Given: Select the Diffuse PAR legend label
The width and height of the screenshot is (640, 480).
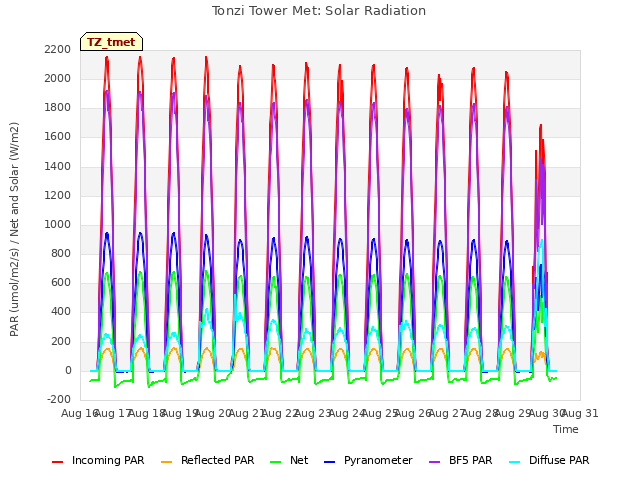Looking at the screenshot, I should pyautogui.click(x=559, y=460).
